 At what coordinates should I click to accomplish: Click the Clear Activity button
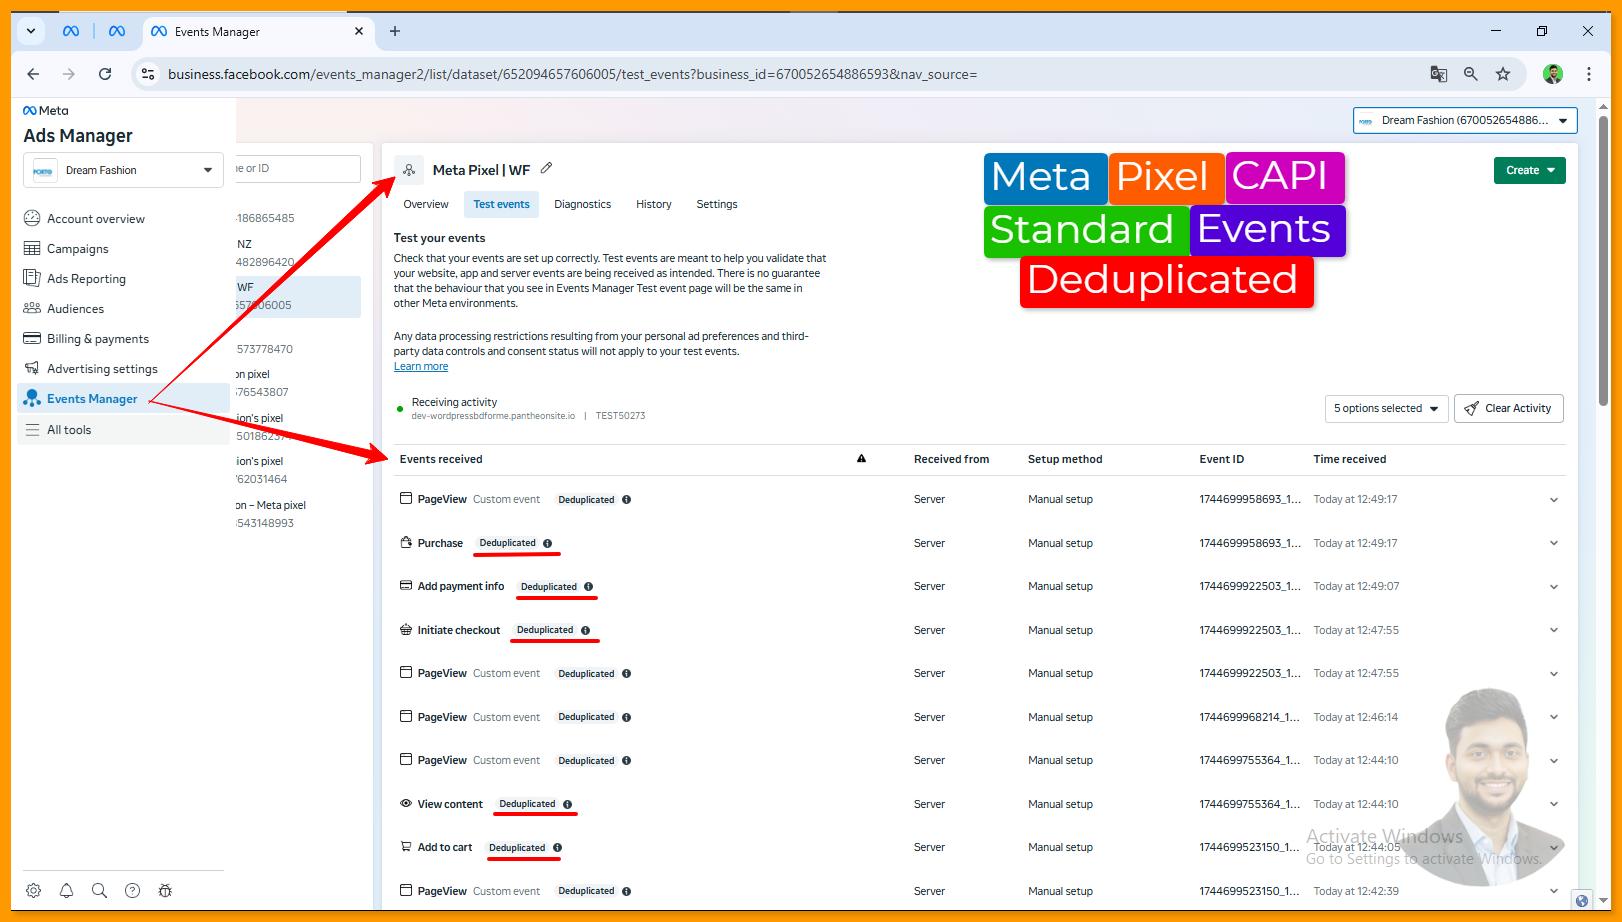(1508, 408)
